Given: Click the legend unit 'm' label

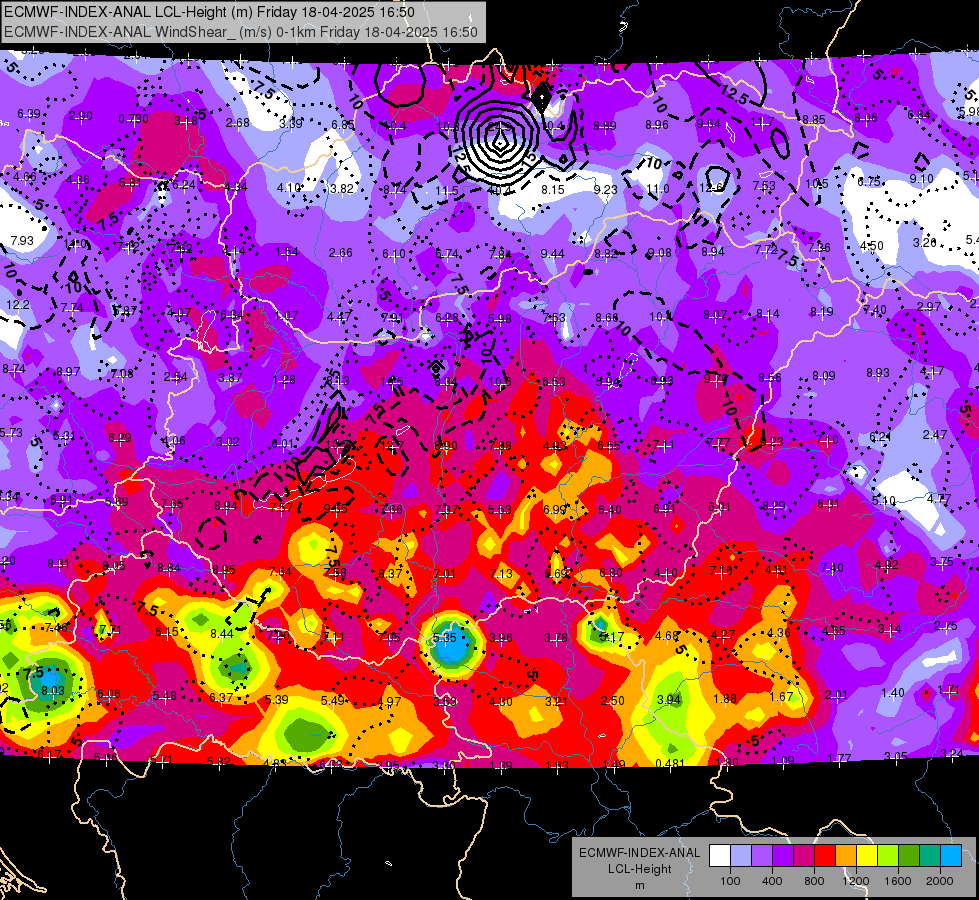Looking at the screenshot, I should point(640,885).
